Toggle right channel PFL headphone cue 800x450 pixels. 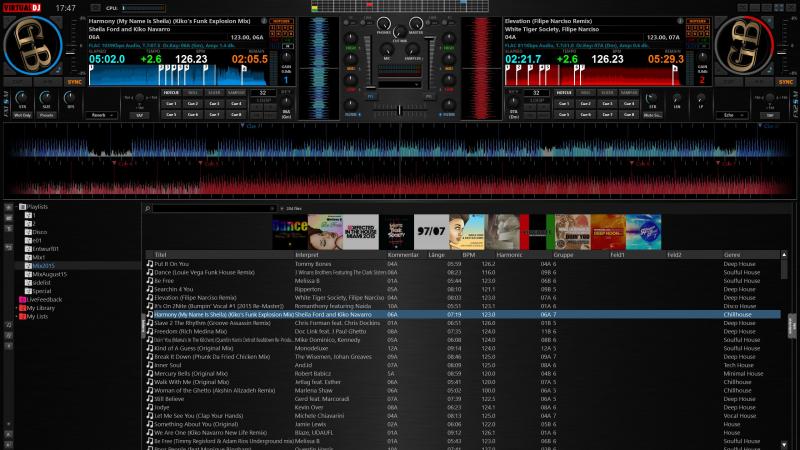pos(429,96)
